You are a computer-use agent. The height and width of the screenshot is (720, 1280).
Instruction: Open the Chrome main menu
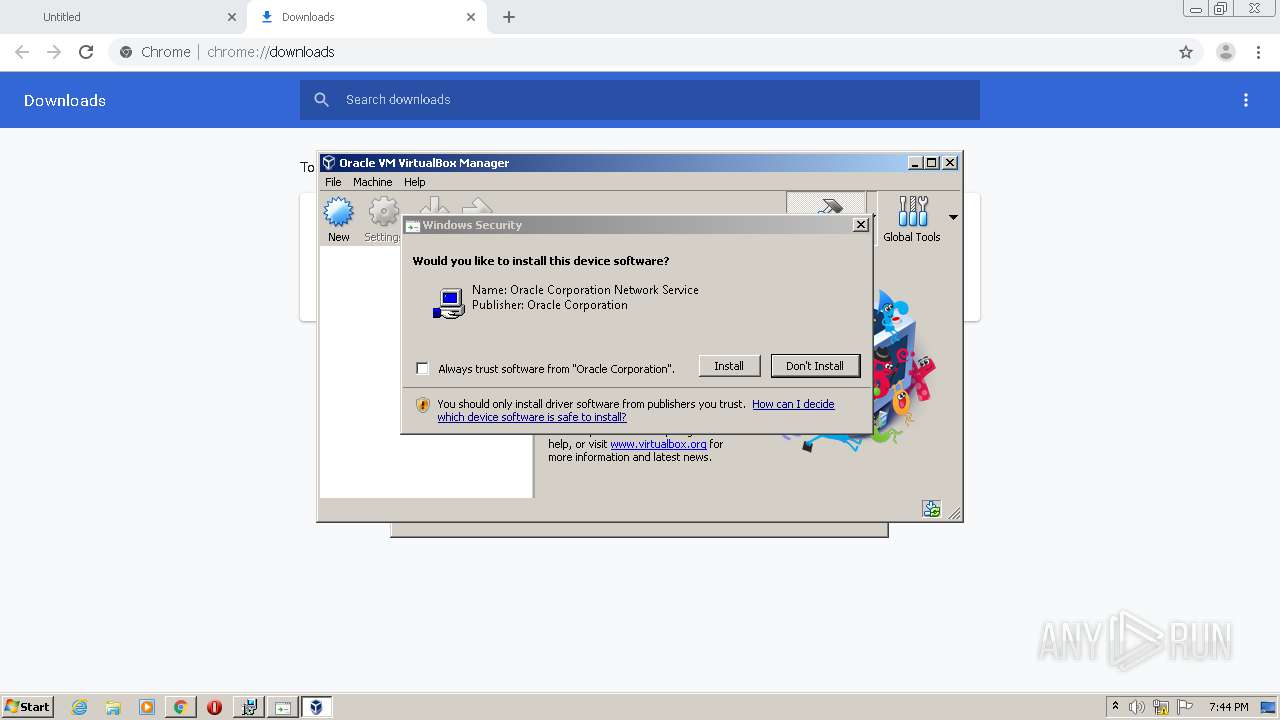pos(1259,52)
